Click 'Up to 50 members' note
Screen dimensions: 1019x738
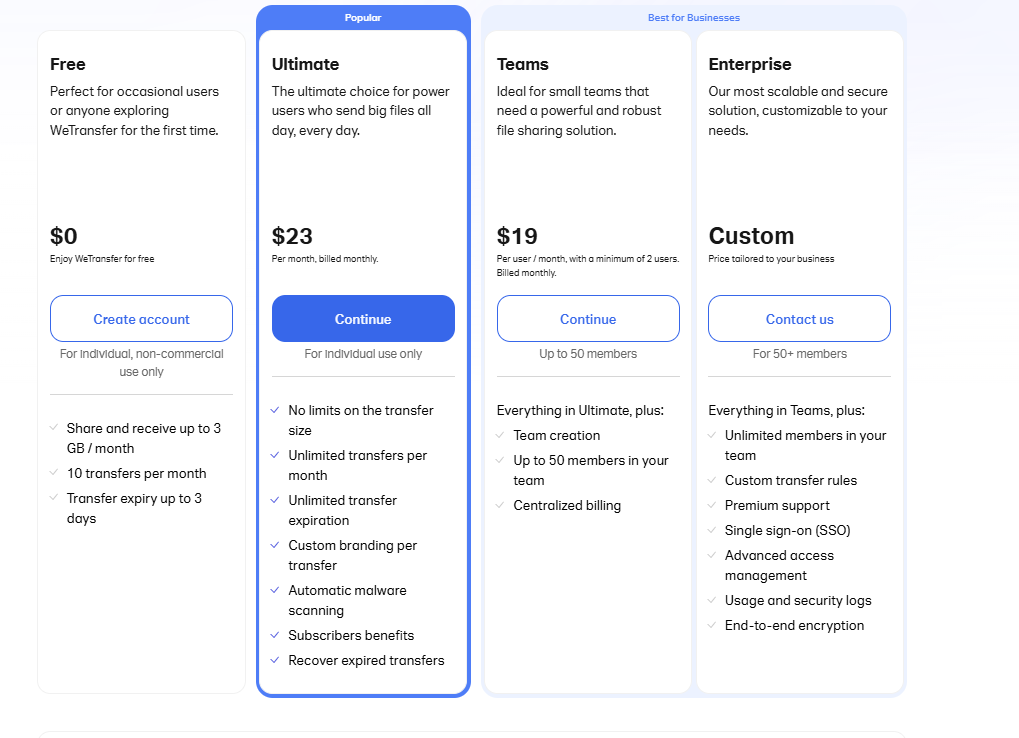click(x=588, y=353)
